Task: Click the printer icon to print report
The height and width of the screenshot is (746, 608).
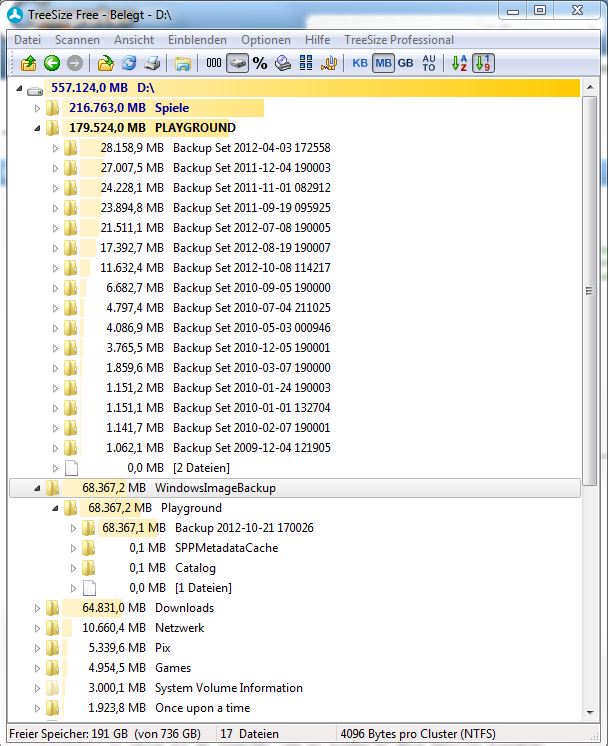Action: [152, 63]
